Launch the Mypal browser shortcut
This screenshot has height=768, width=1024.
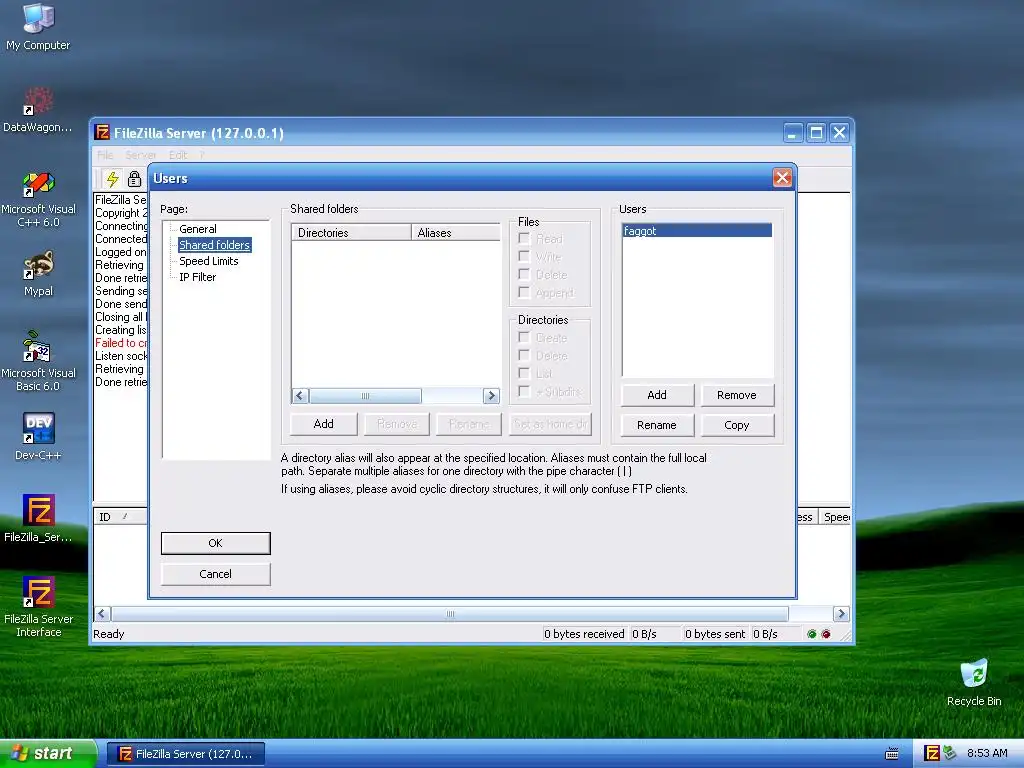[38, 274]
